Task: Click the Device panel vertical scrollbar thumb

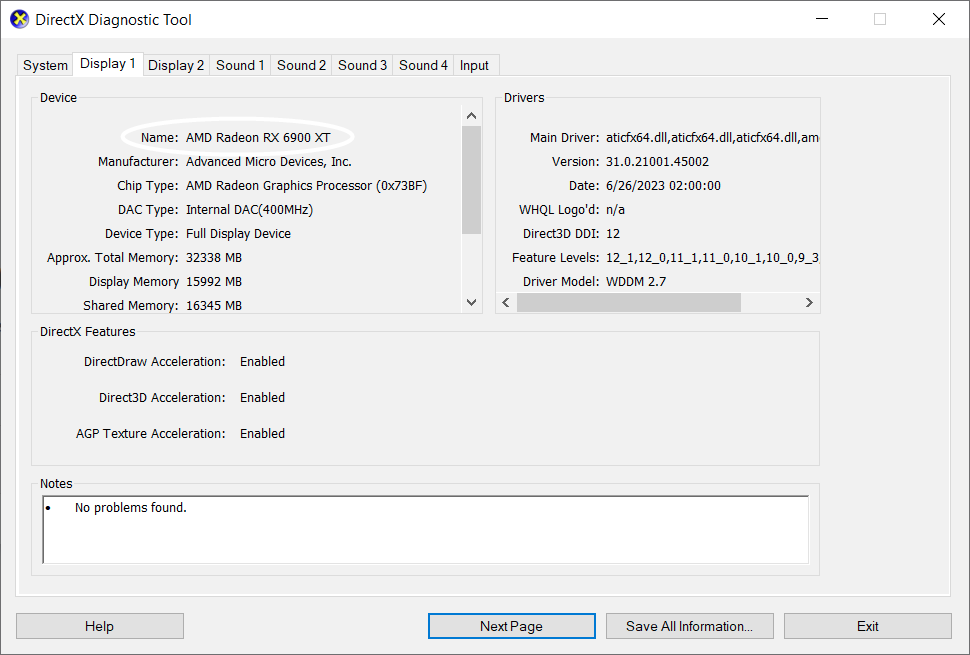Action: [471, 180]
